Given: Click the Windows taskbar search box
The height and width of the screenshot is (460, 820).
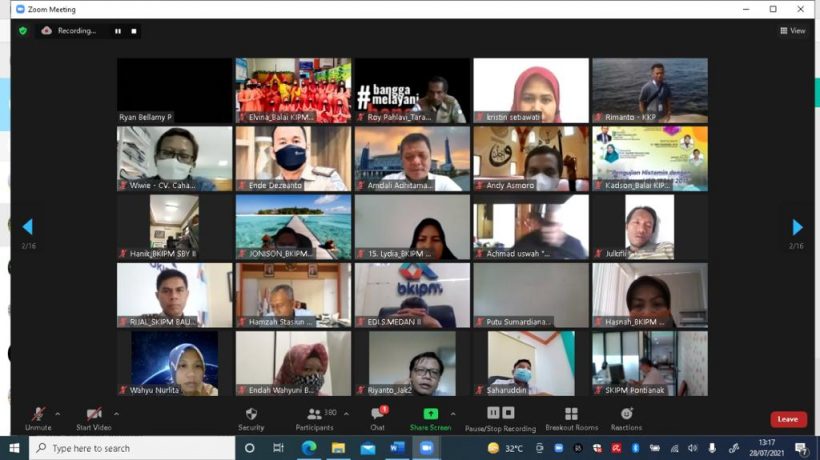Looking at the screenshot, I should click(x=132, y=448).
